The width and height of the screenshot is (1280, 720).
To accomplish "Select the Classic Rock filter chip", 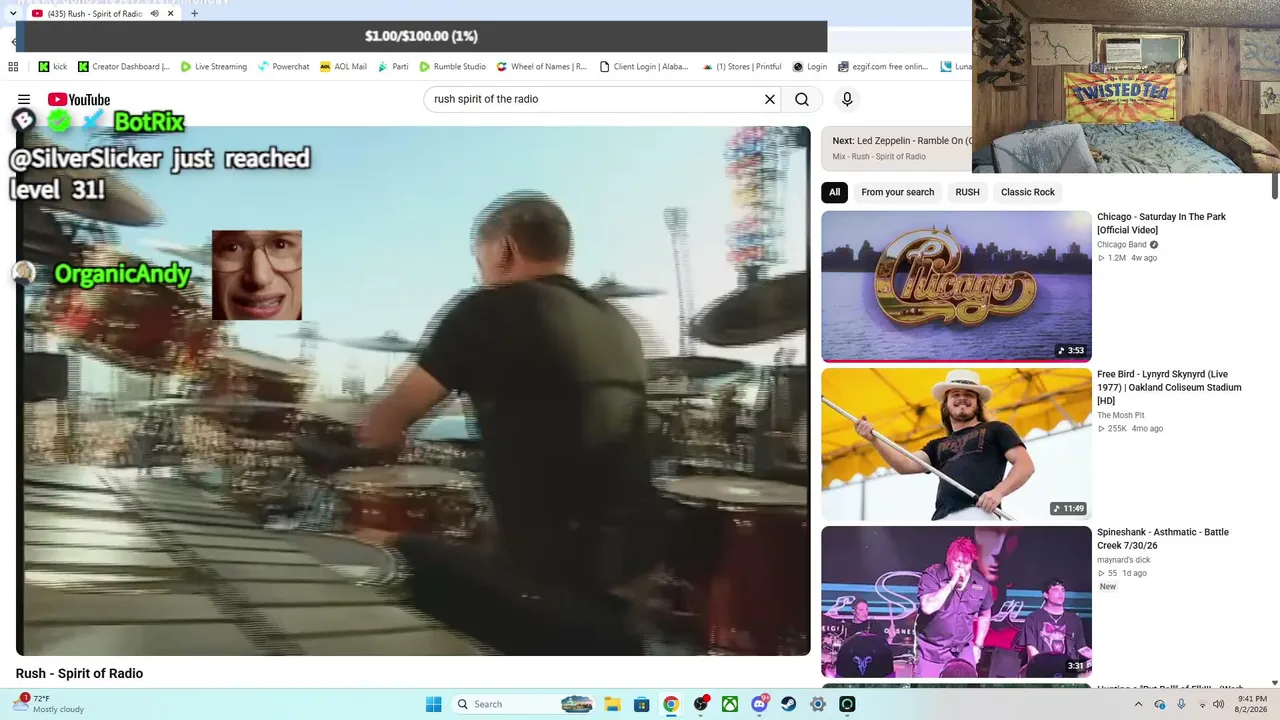I will 1028,192.
